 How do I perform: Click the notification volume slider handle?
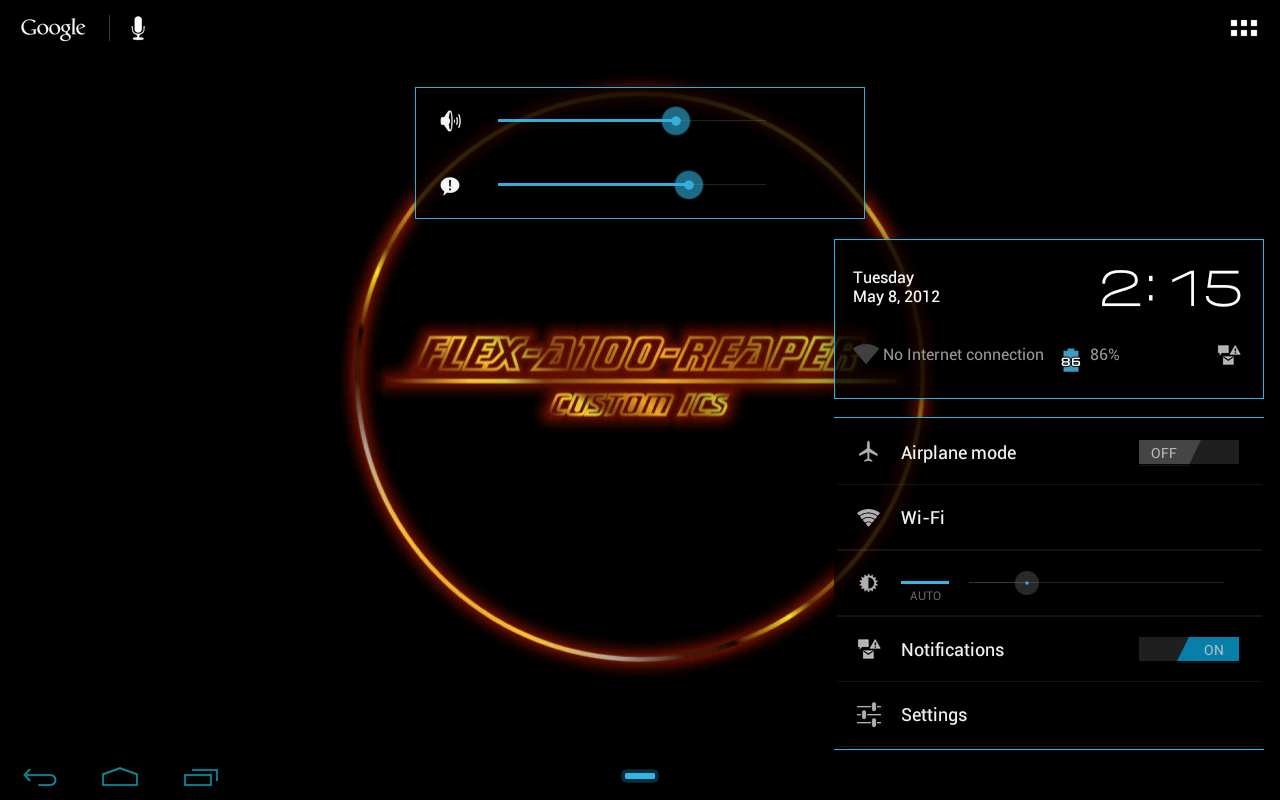tap(689, 185)
